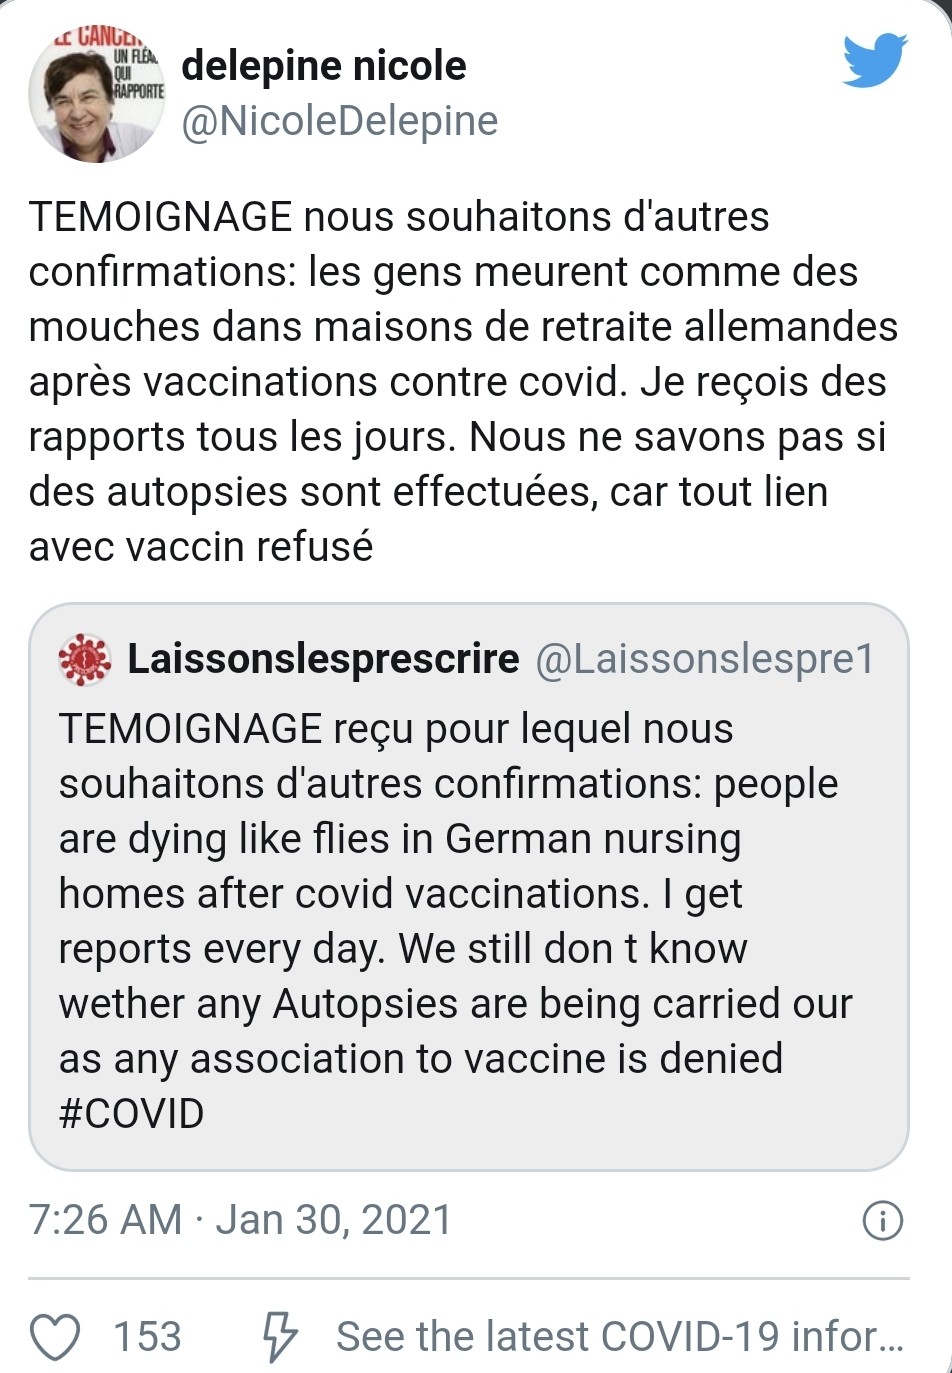Open the Laissonslesprescrire account name

pos(323,659)
